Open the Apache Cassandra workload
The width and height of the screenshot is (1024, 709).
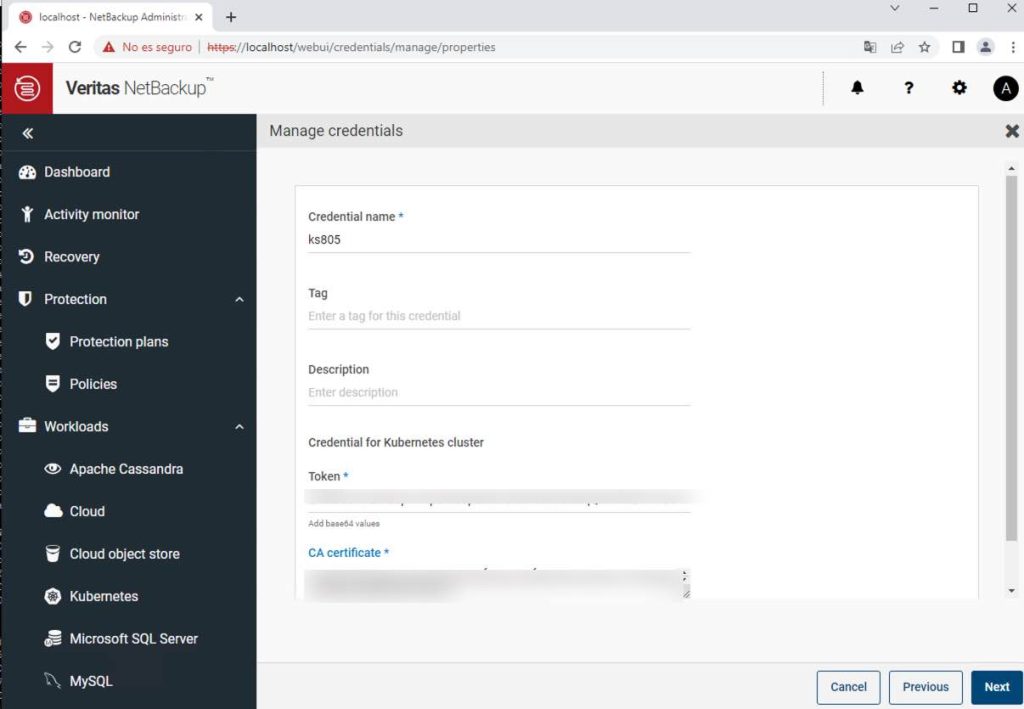pyautogui.click(x=126, y=468)
